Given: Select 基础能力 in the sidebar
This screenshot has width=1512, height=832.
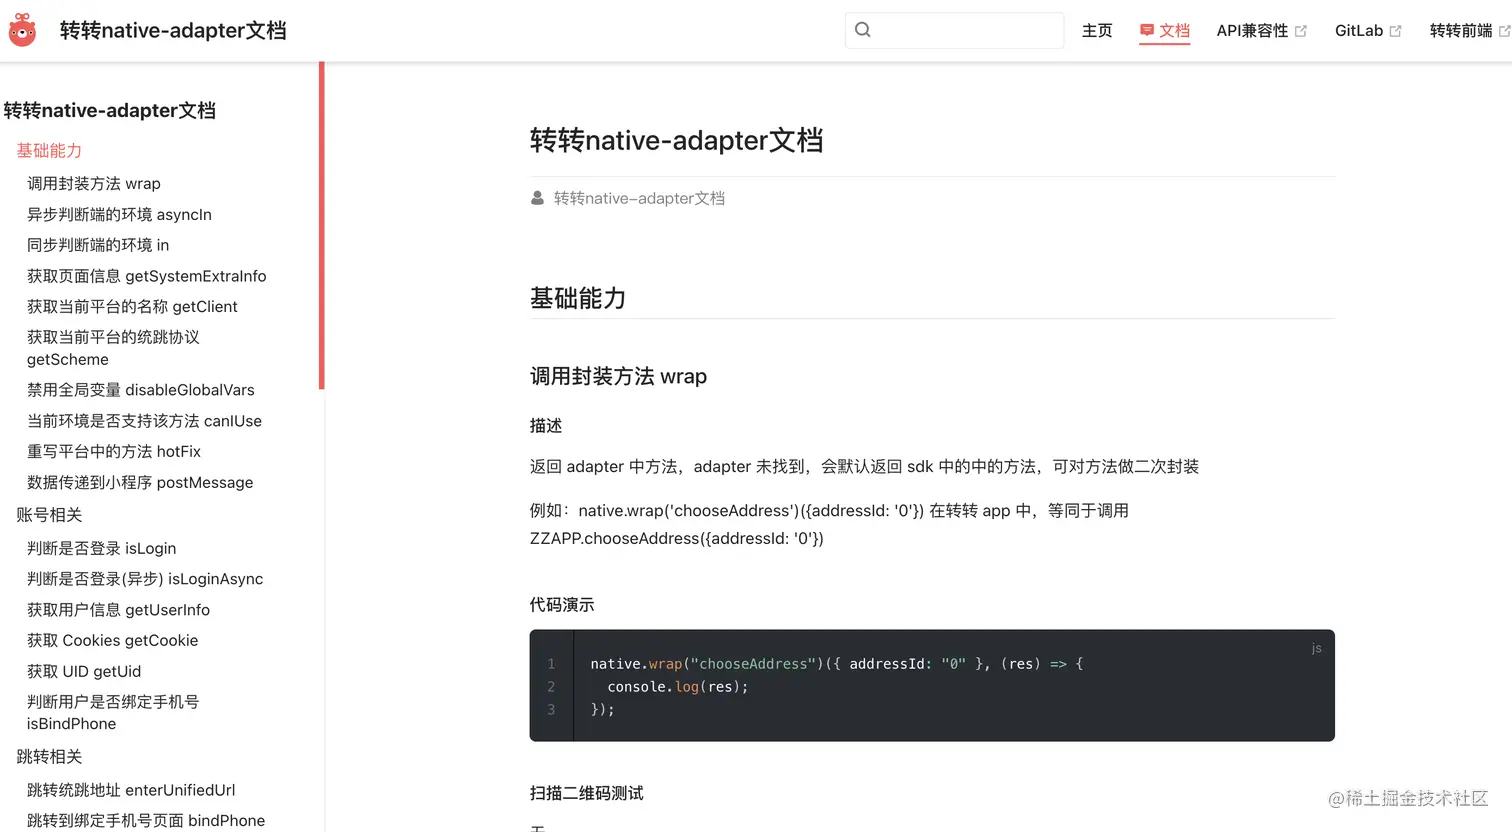Looking at the screenshot, I should pos(50,150).
